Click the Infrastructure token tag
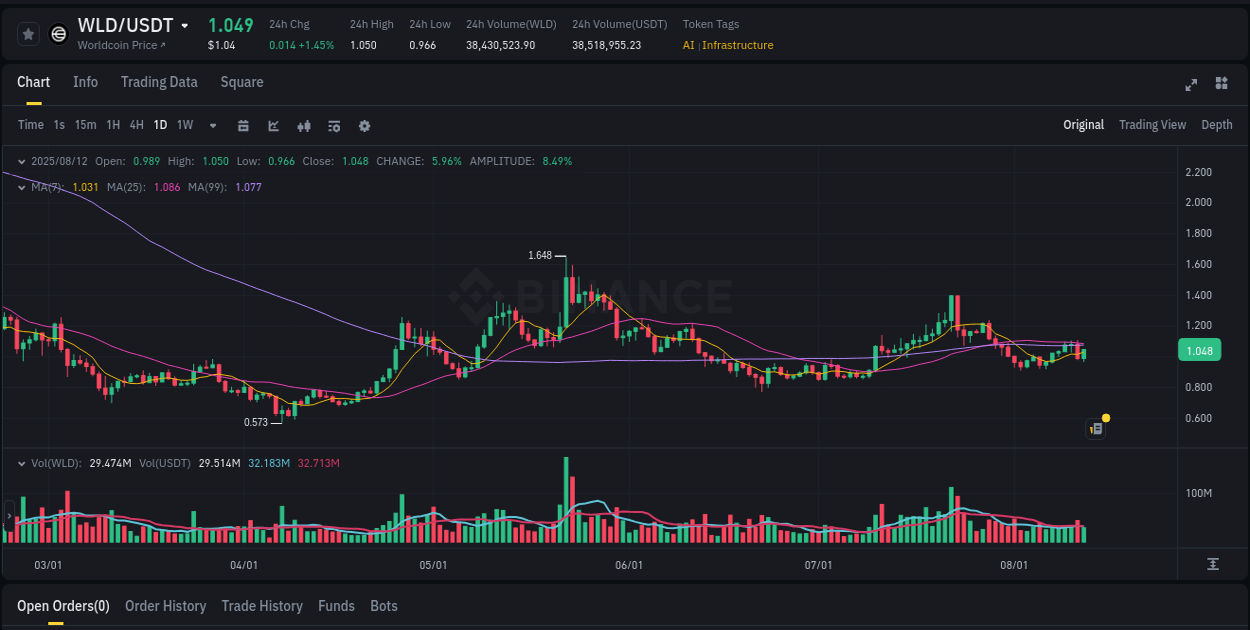 (x=737, y=45)
